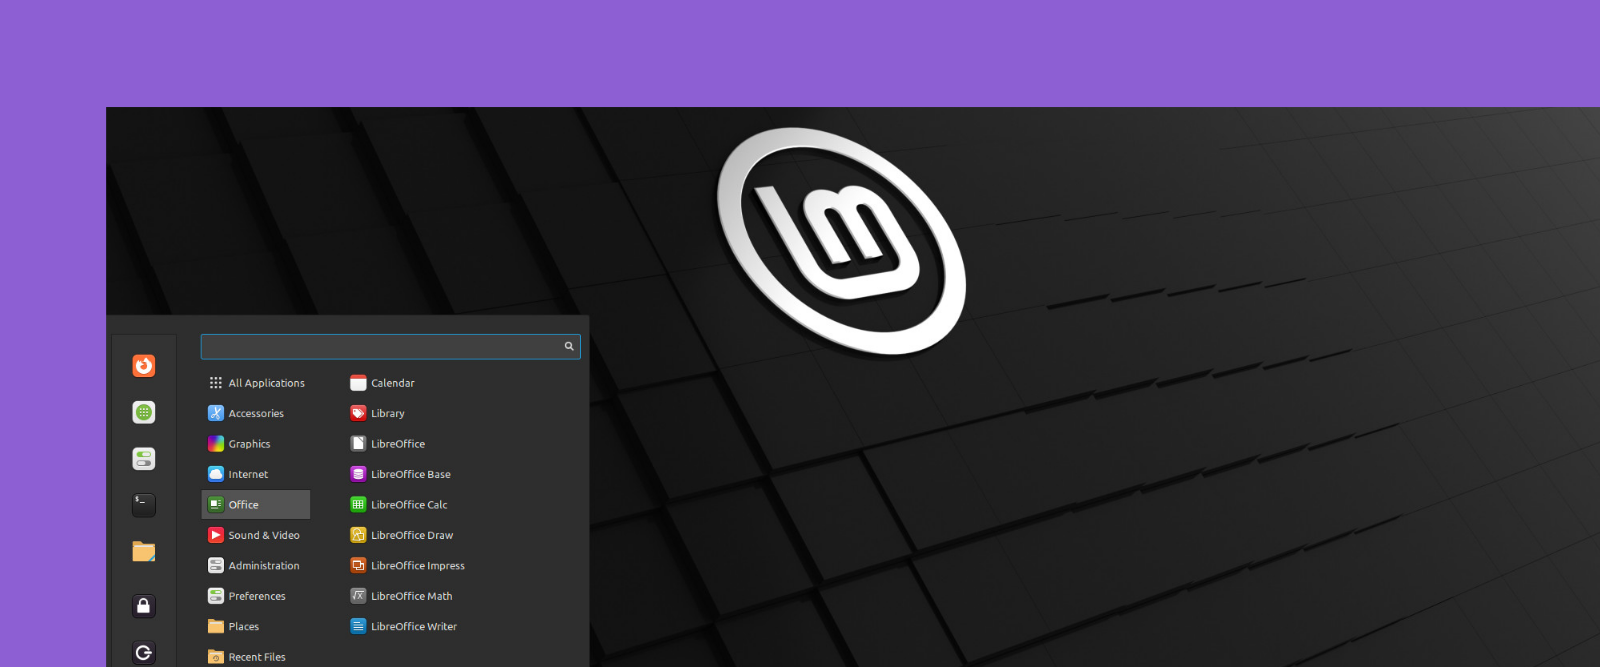Open System Settings toggle icon in sidebar
The height and width of the screenshot is (667, 1600).
(144, 459)
